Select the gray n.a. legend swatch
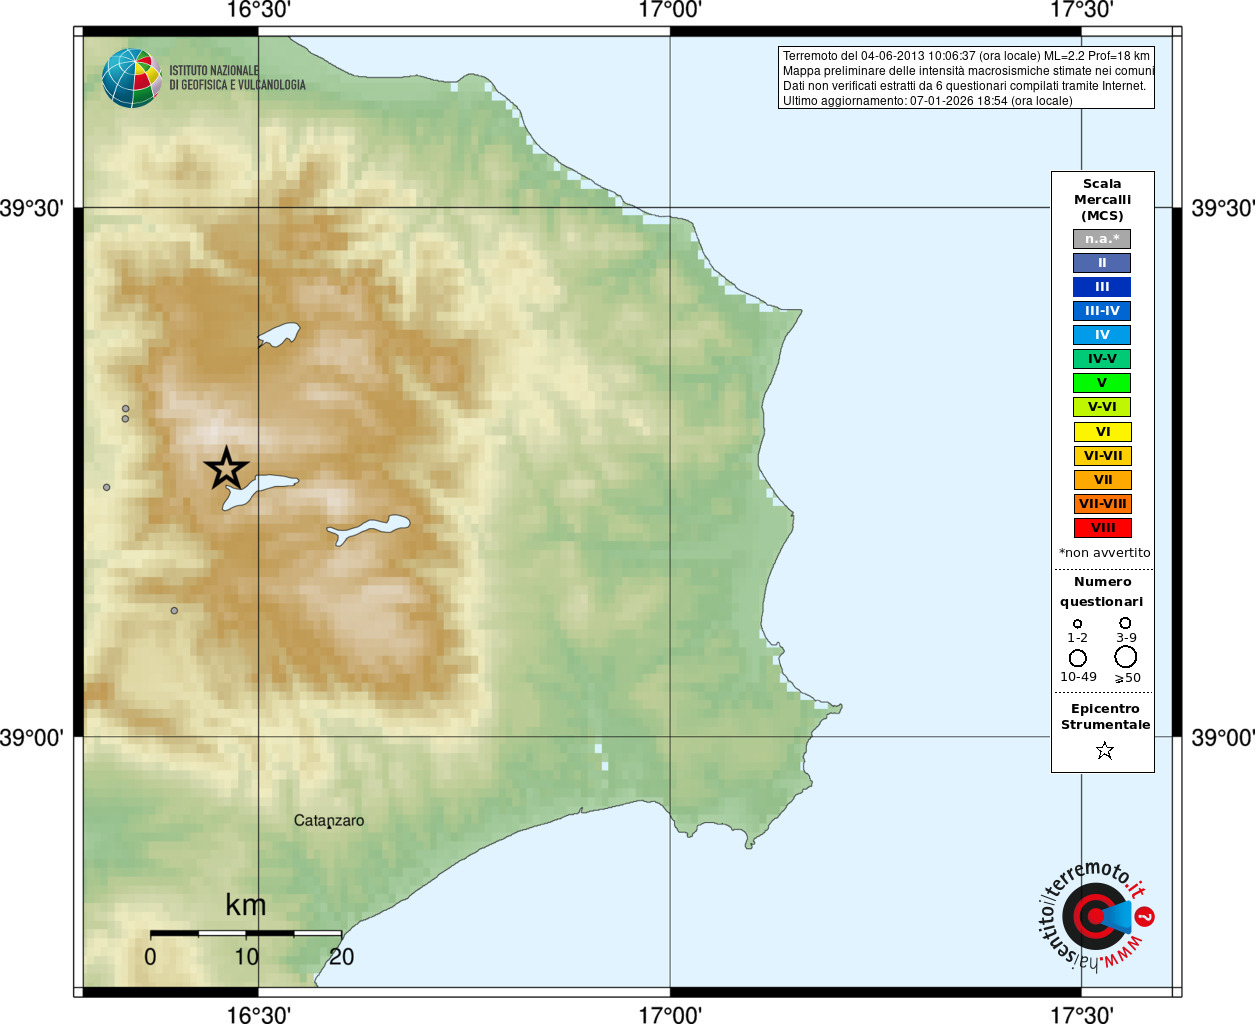The height and width of the screenshot is (1024, 1255). point(1102,239)
